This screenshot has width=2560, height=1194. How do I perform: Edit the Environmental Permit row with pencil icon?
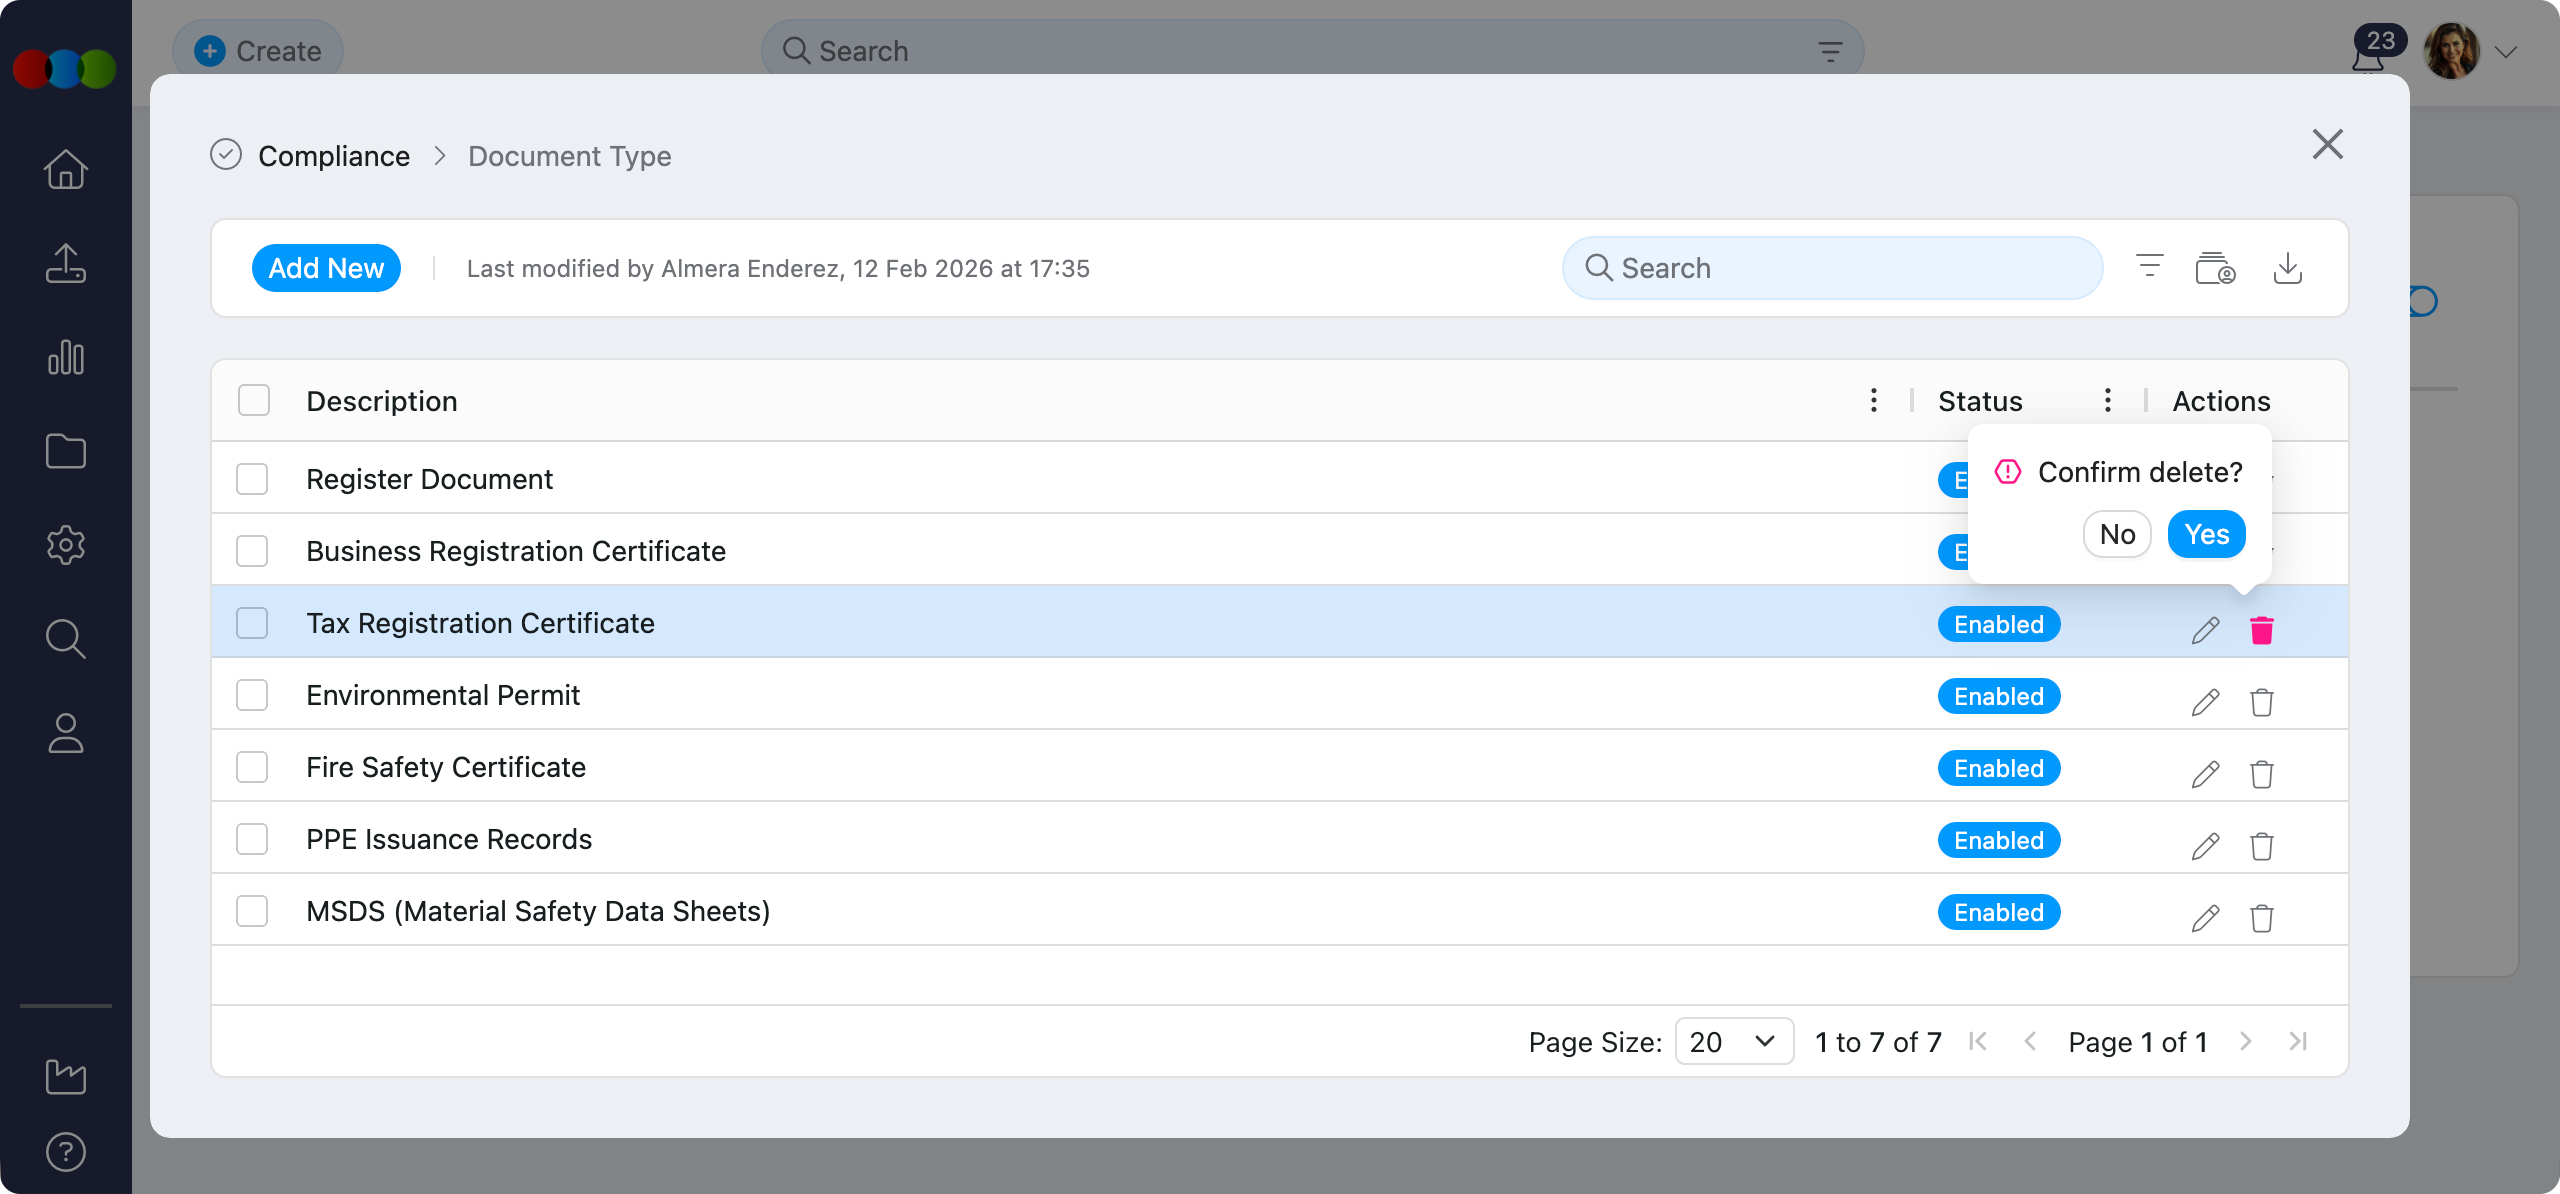click(2206, 702)
